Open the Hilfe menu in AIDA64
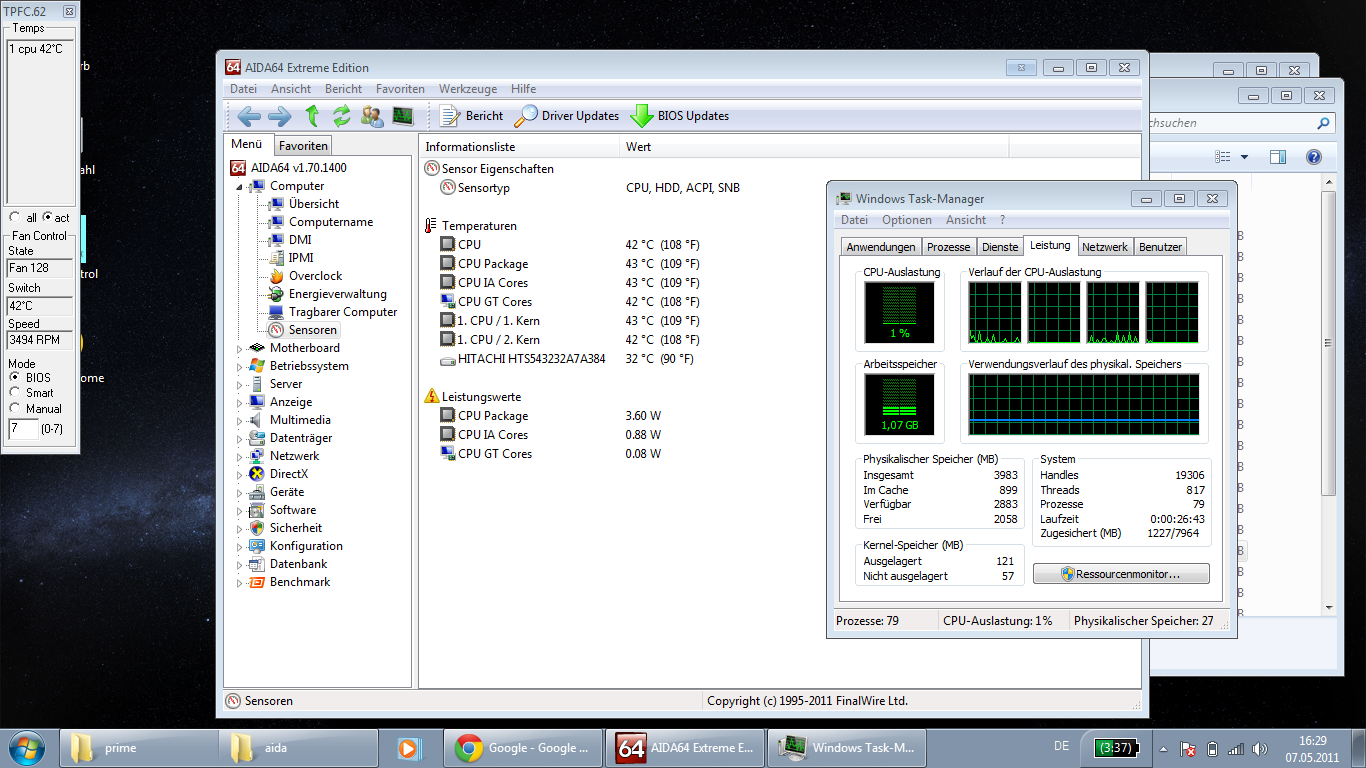The image size is (1366, 768). click(523, 89)
